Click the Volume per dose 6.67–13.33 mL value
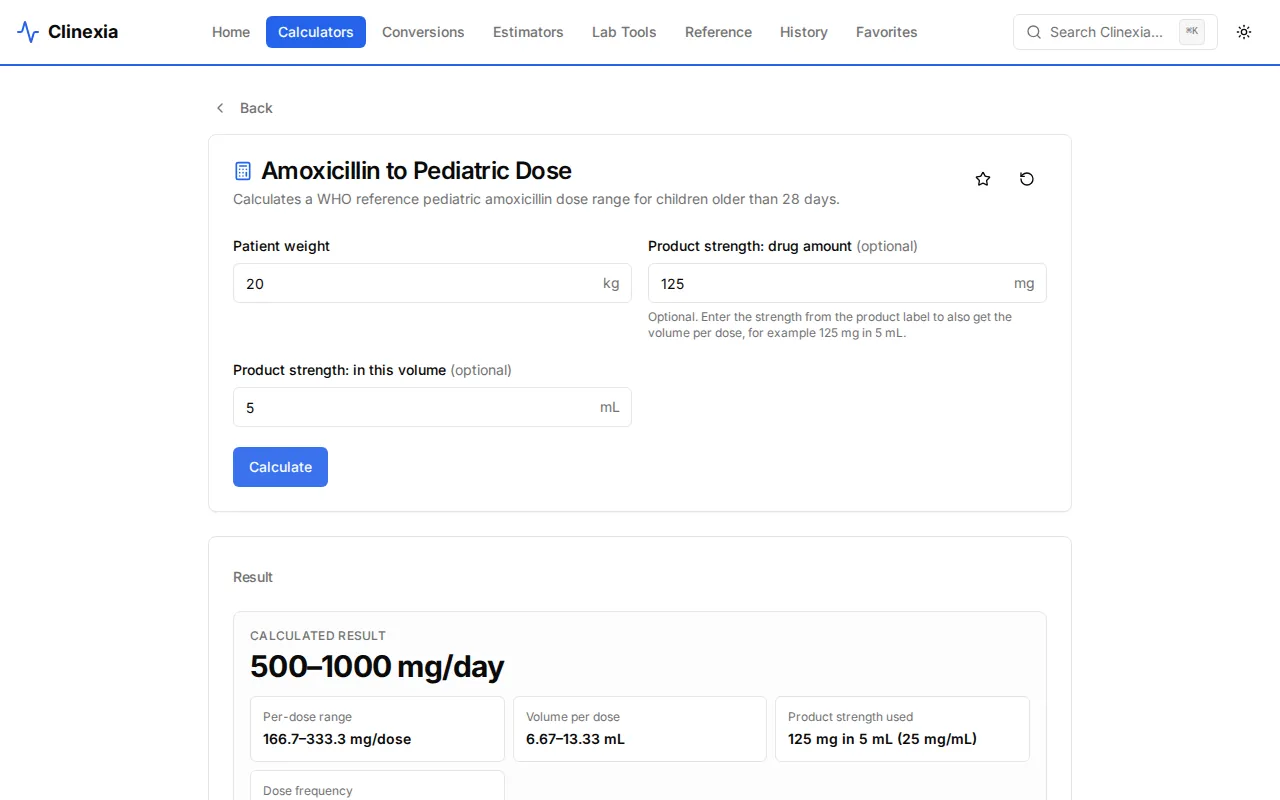Viewport: 1280px width, 800px height. (575, 739)
